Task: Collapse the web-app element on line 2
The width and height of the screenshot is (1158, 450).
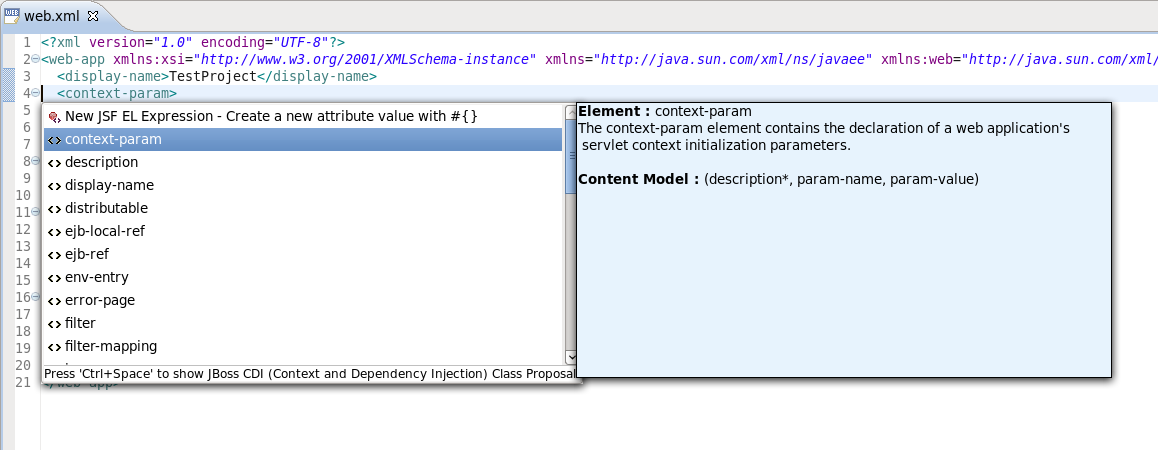Action: click(x=35, y=59)
